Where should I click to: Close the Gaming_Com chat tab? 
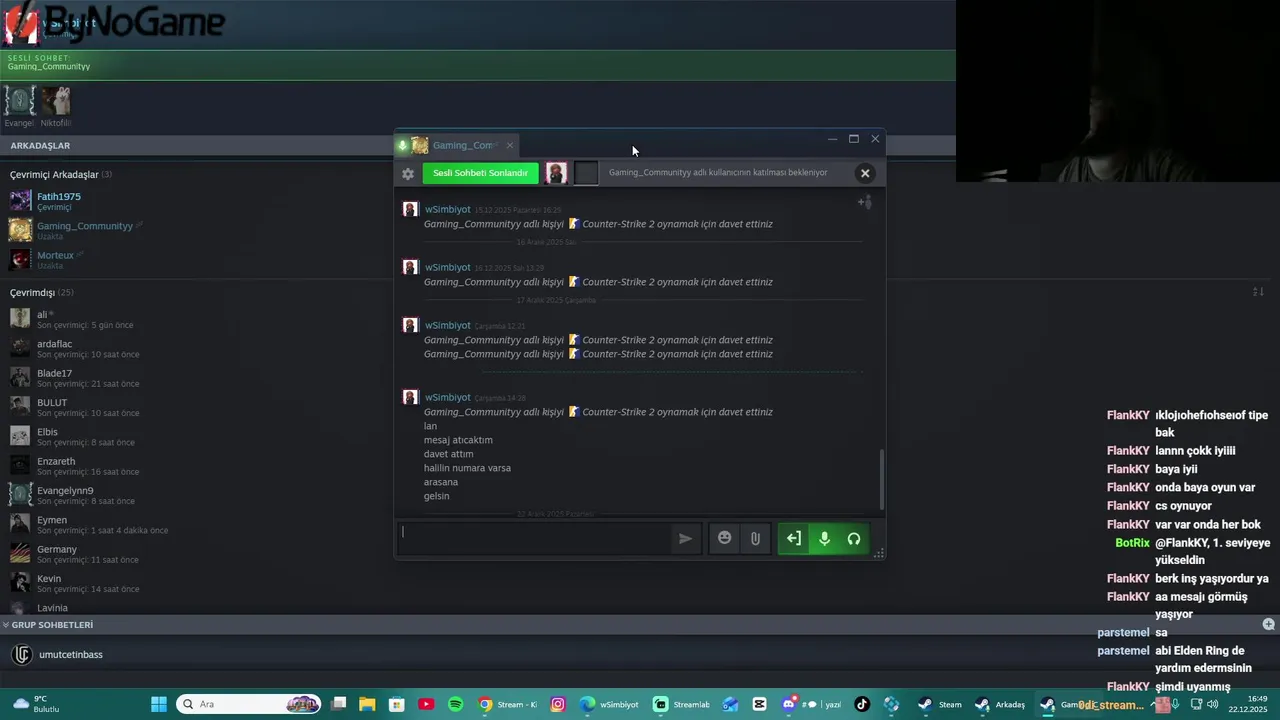point(509,145)
